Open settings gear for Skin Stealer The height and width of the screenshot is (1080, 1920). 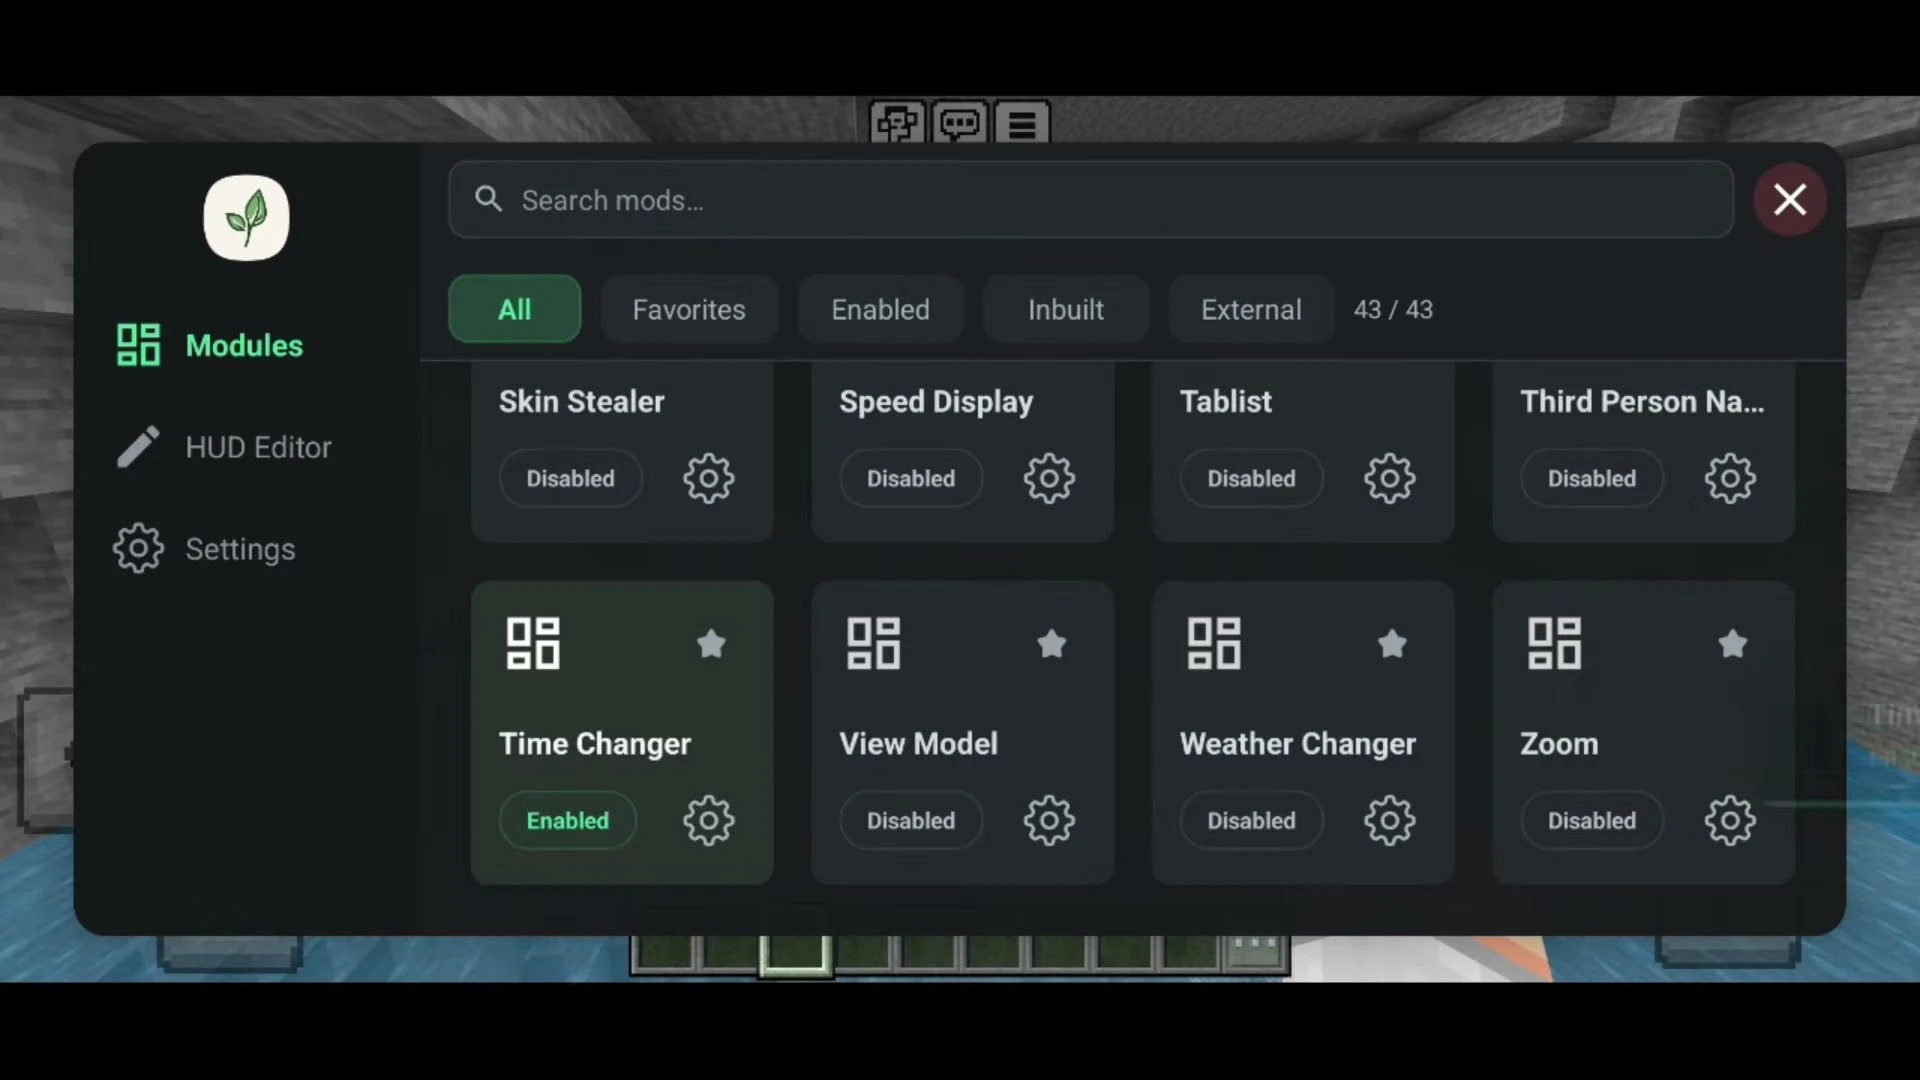(708, 478)
